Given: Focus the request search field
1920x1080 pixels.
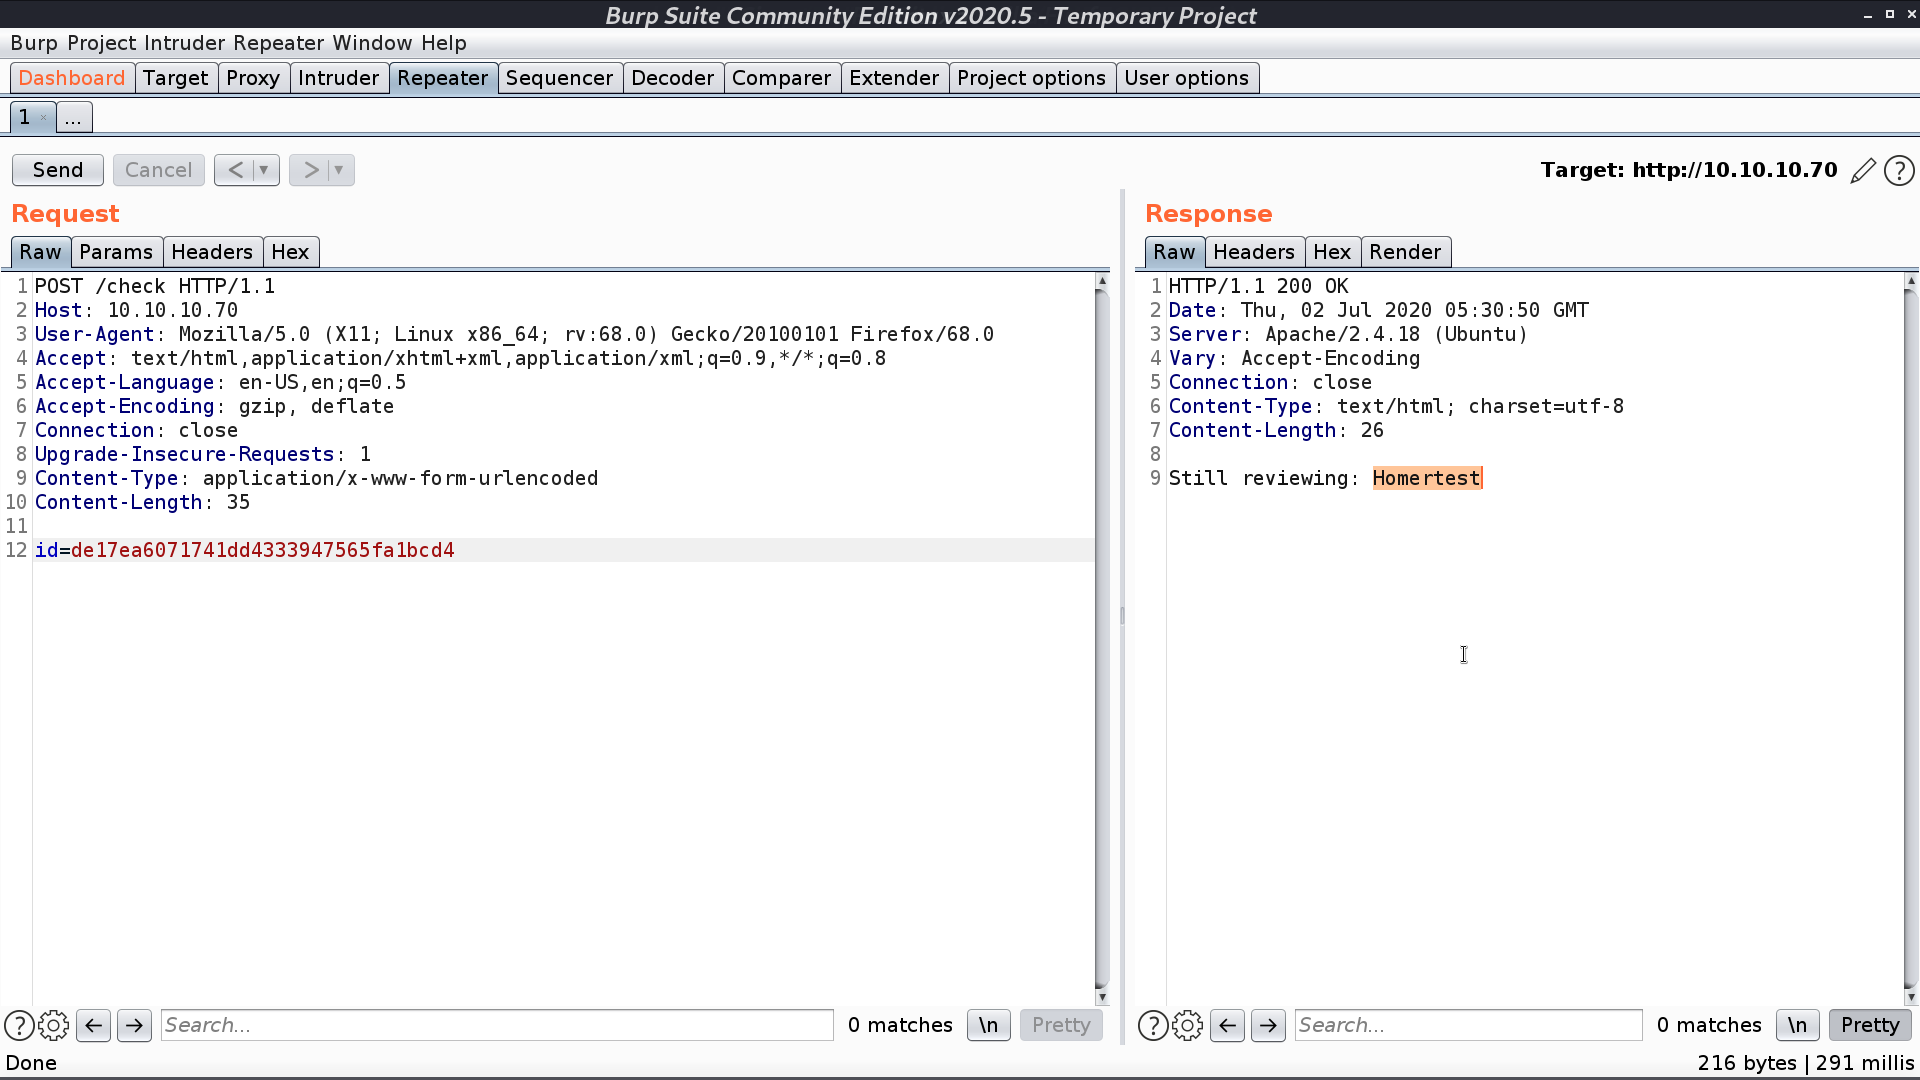Looking at the screenshot, I should click(x=497, y=1025).
